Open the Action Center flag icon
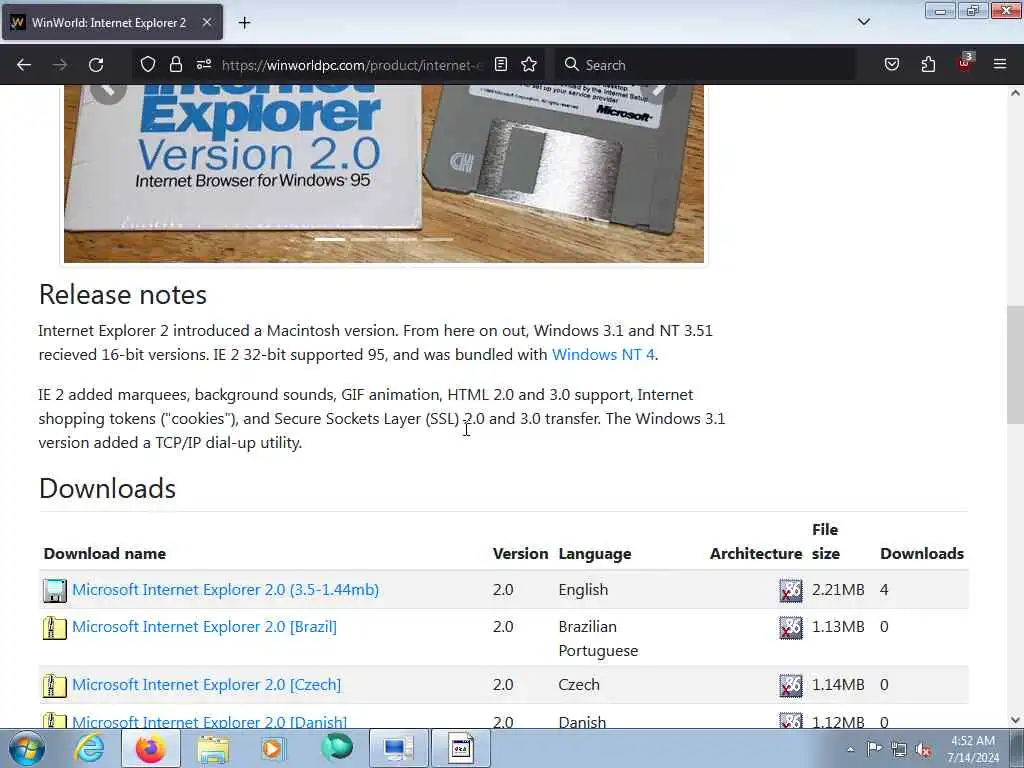The image size is (1024, 768). point(874,749)
